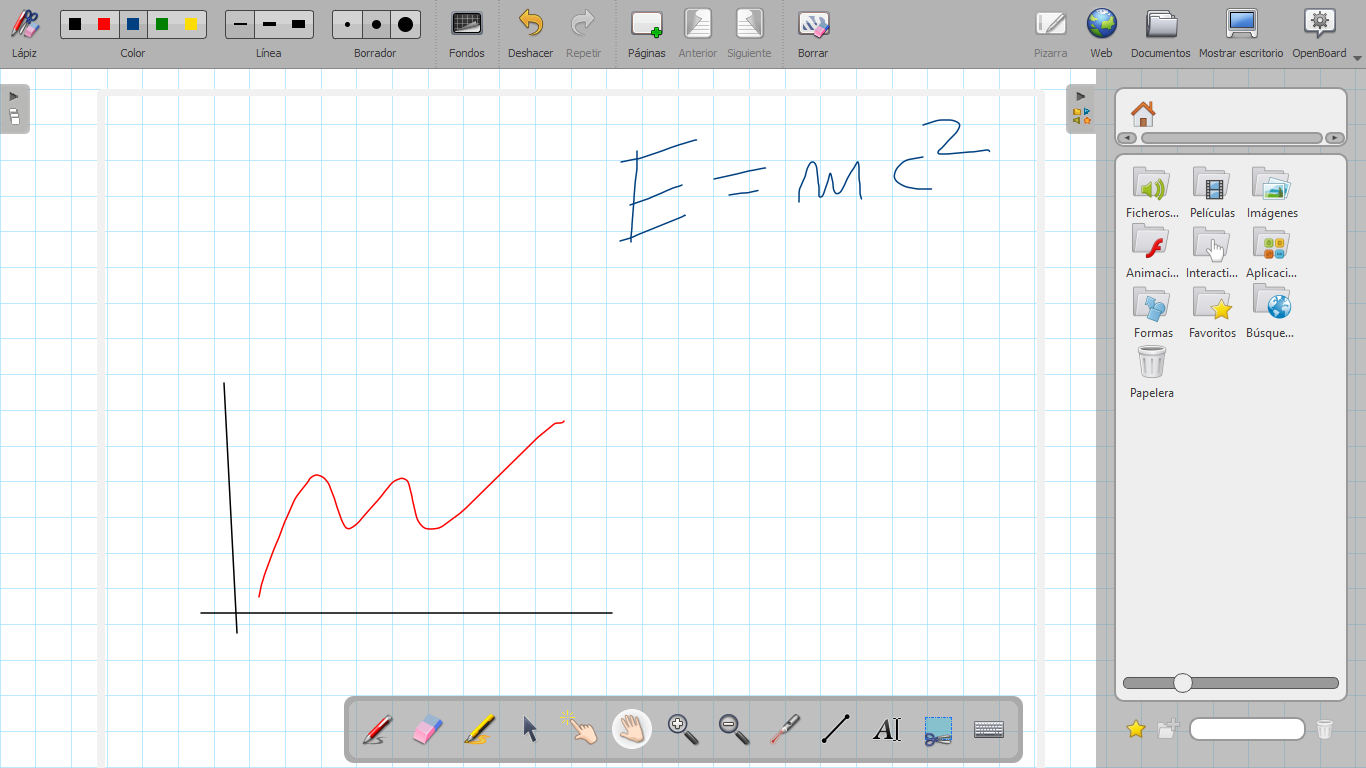Click Mostrar escritorio button
Screen dimensions: 1366x768
coord(1241,32)
